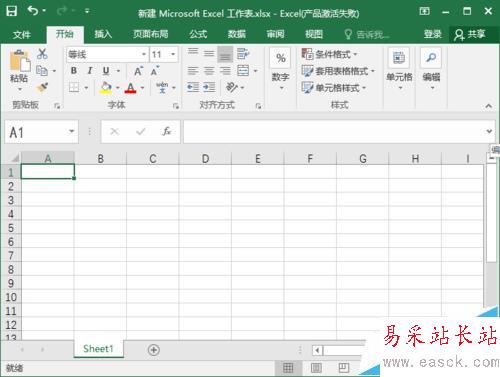Decrease font size with the smaller A
The image size is (500, 377).
point(155,71)
